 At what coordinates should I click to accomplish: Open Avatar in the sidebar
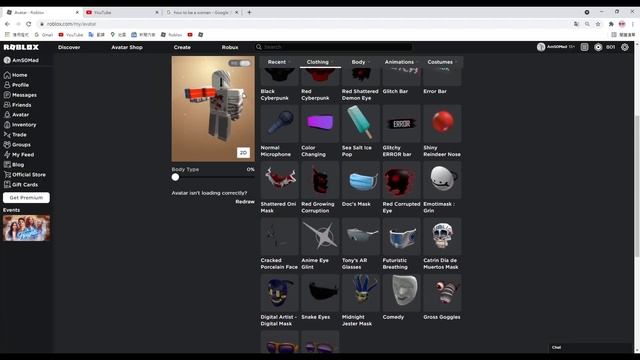click(x=16, y=115)
